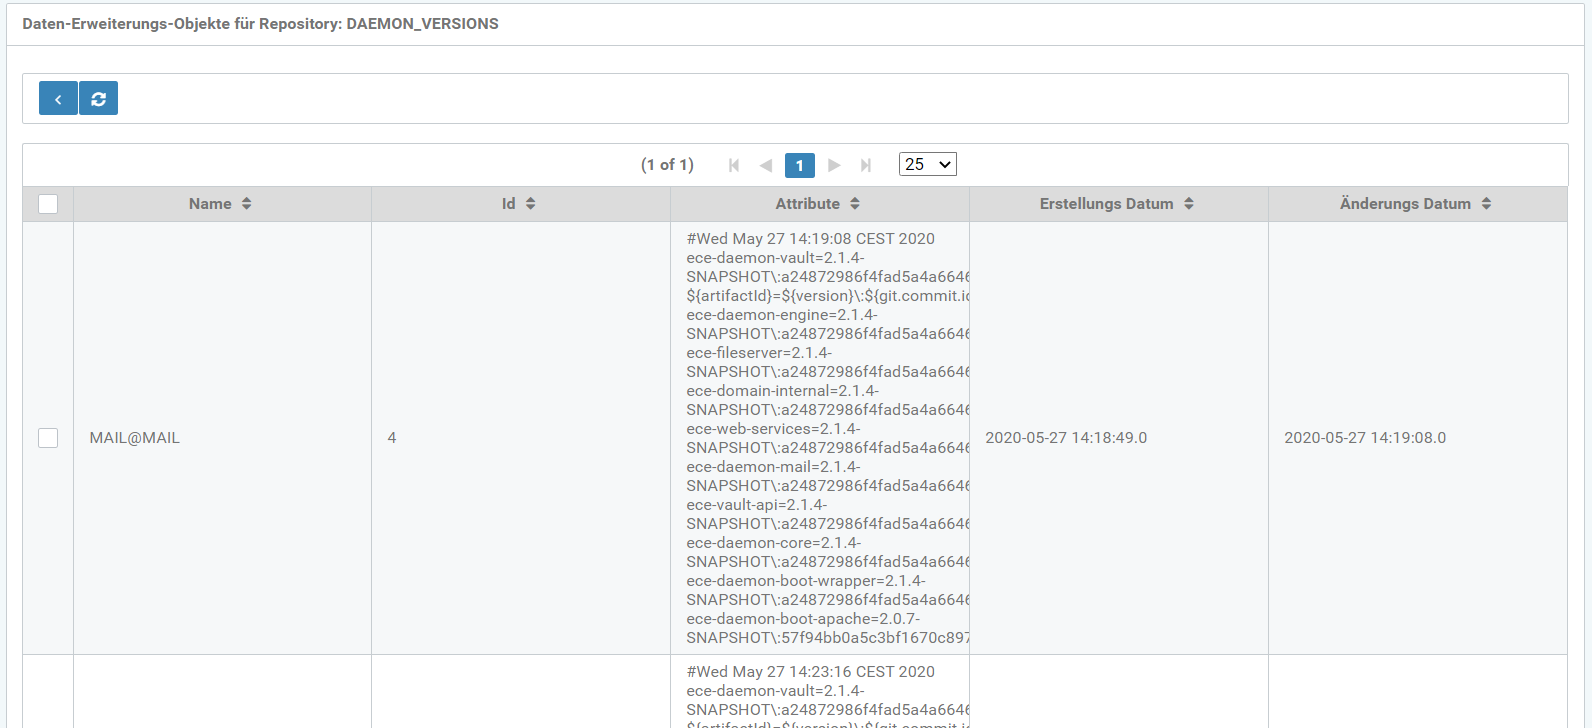Screen dimensions: 1592x728
Task: Sort by Erstellungs Datum arrows
Action: click(x=1189, y=204)
